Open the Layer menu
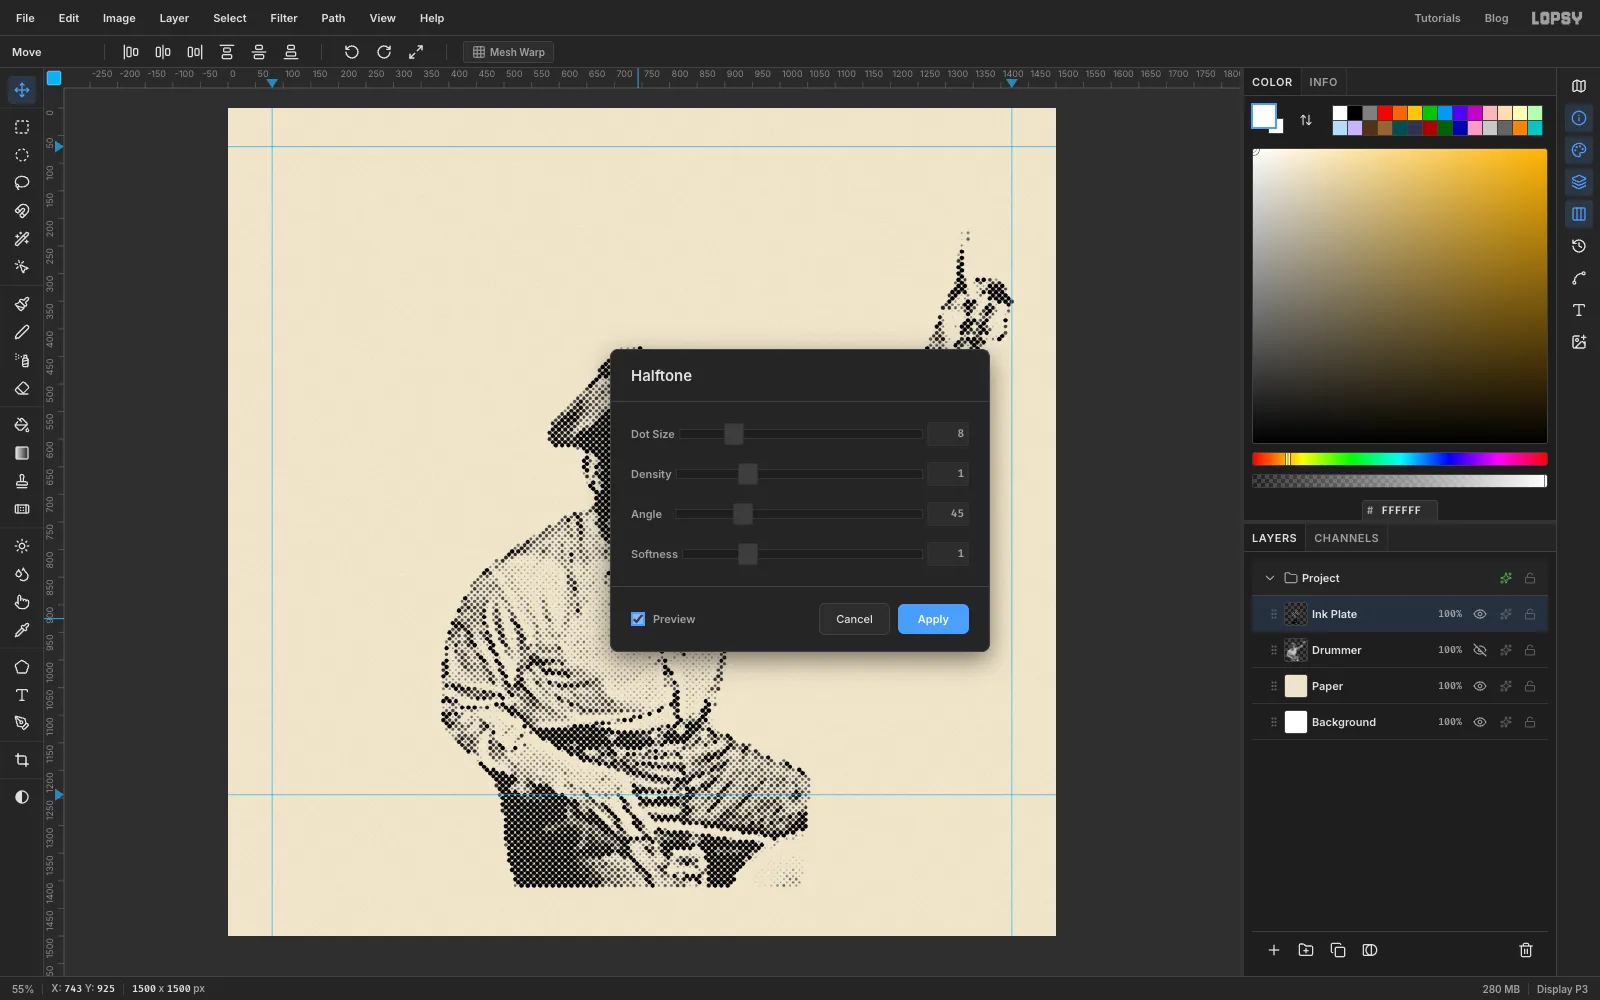This screenshot has width=1600, height=1000. (x=174, y=18)
